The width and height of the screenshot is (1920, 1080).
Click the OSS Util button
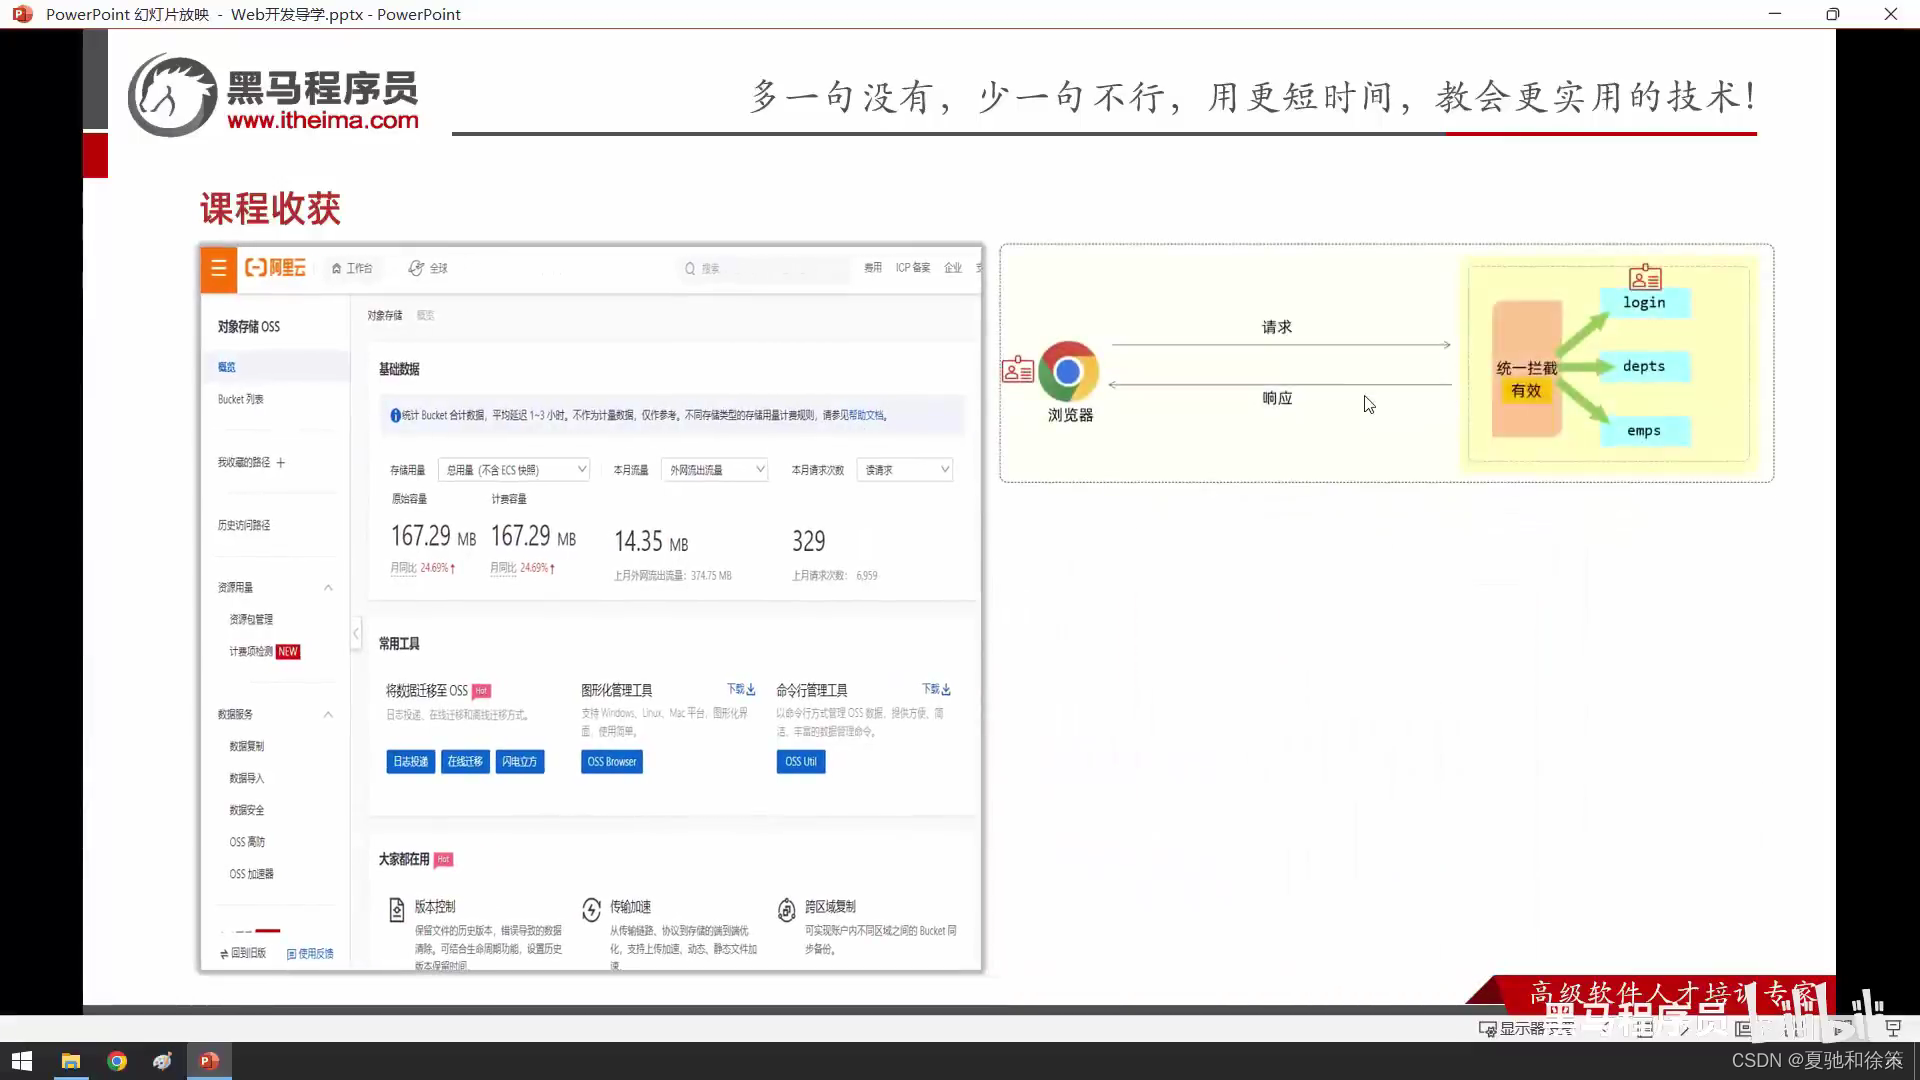(x=801, y=762)
